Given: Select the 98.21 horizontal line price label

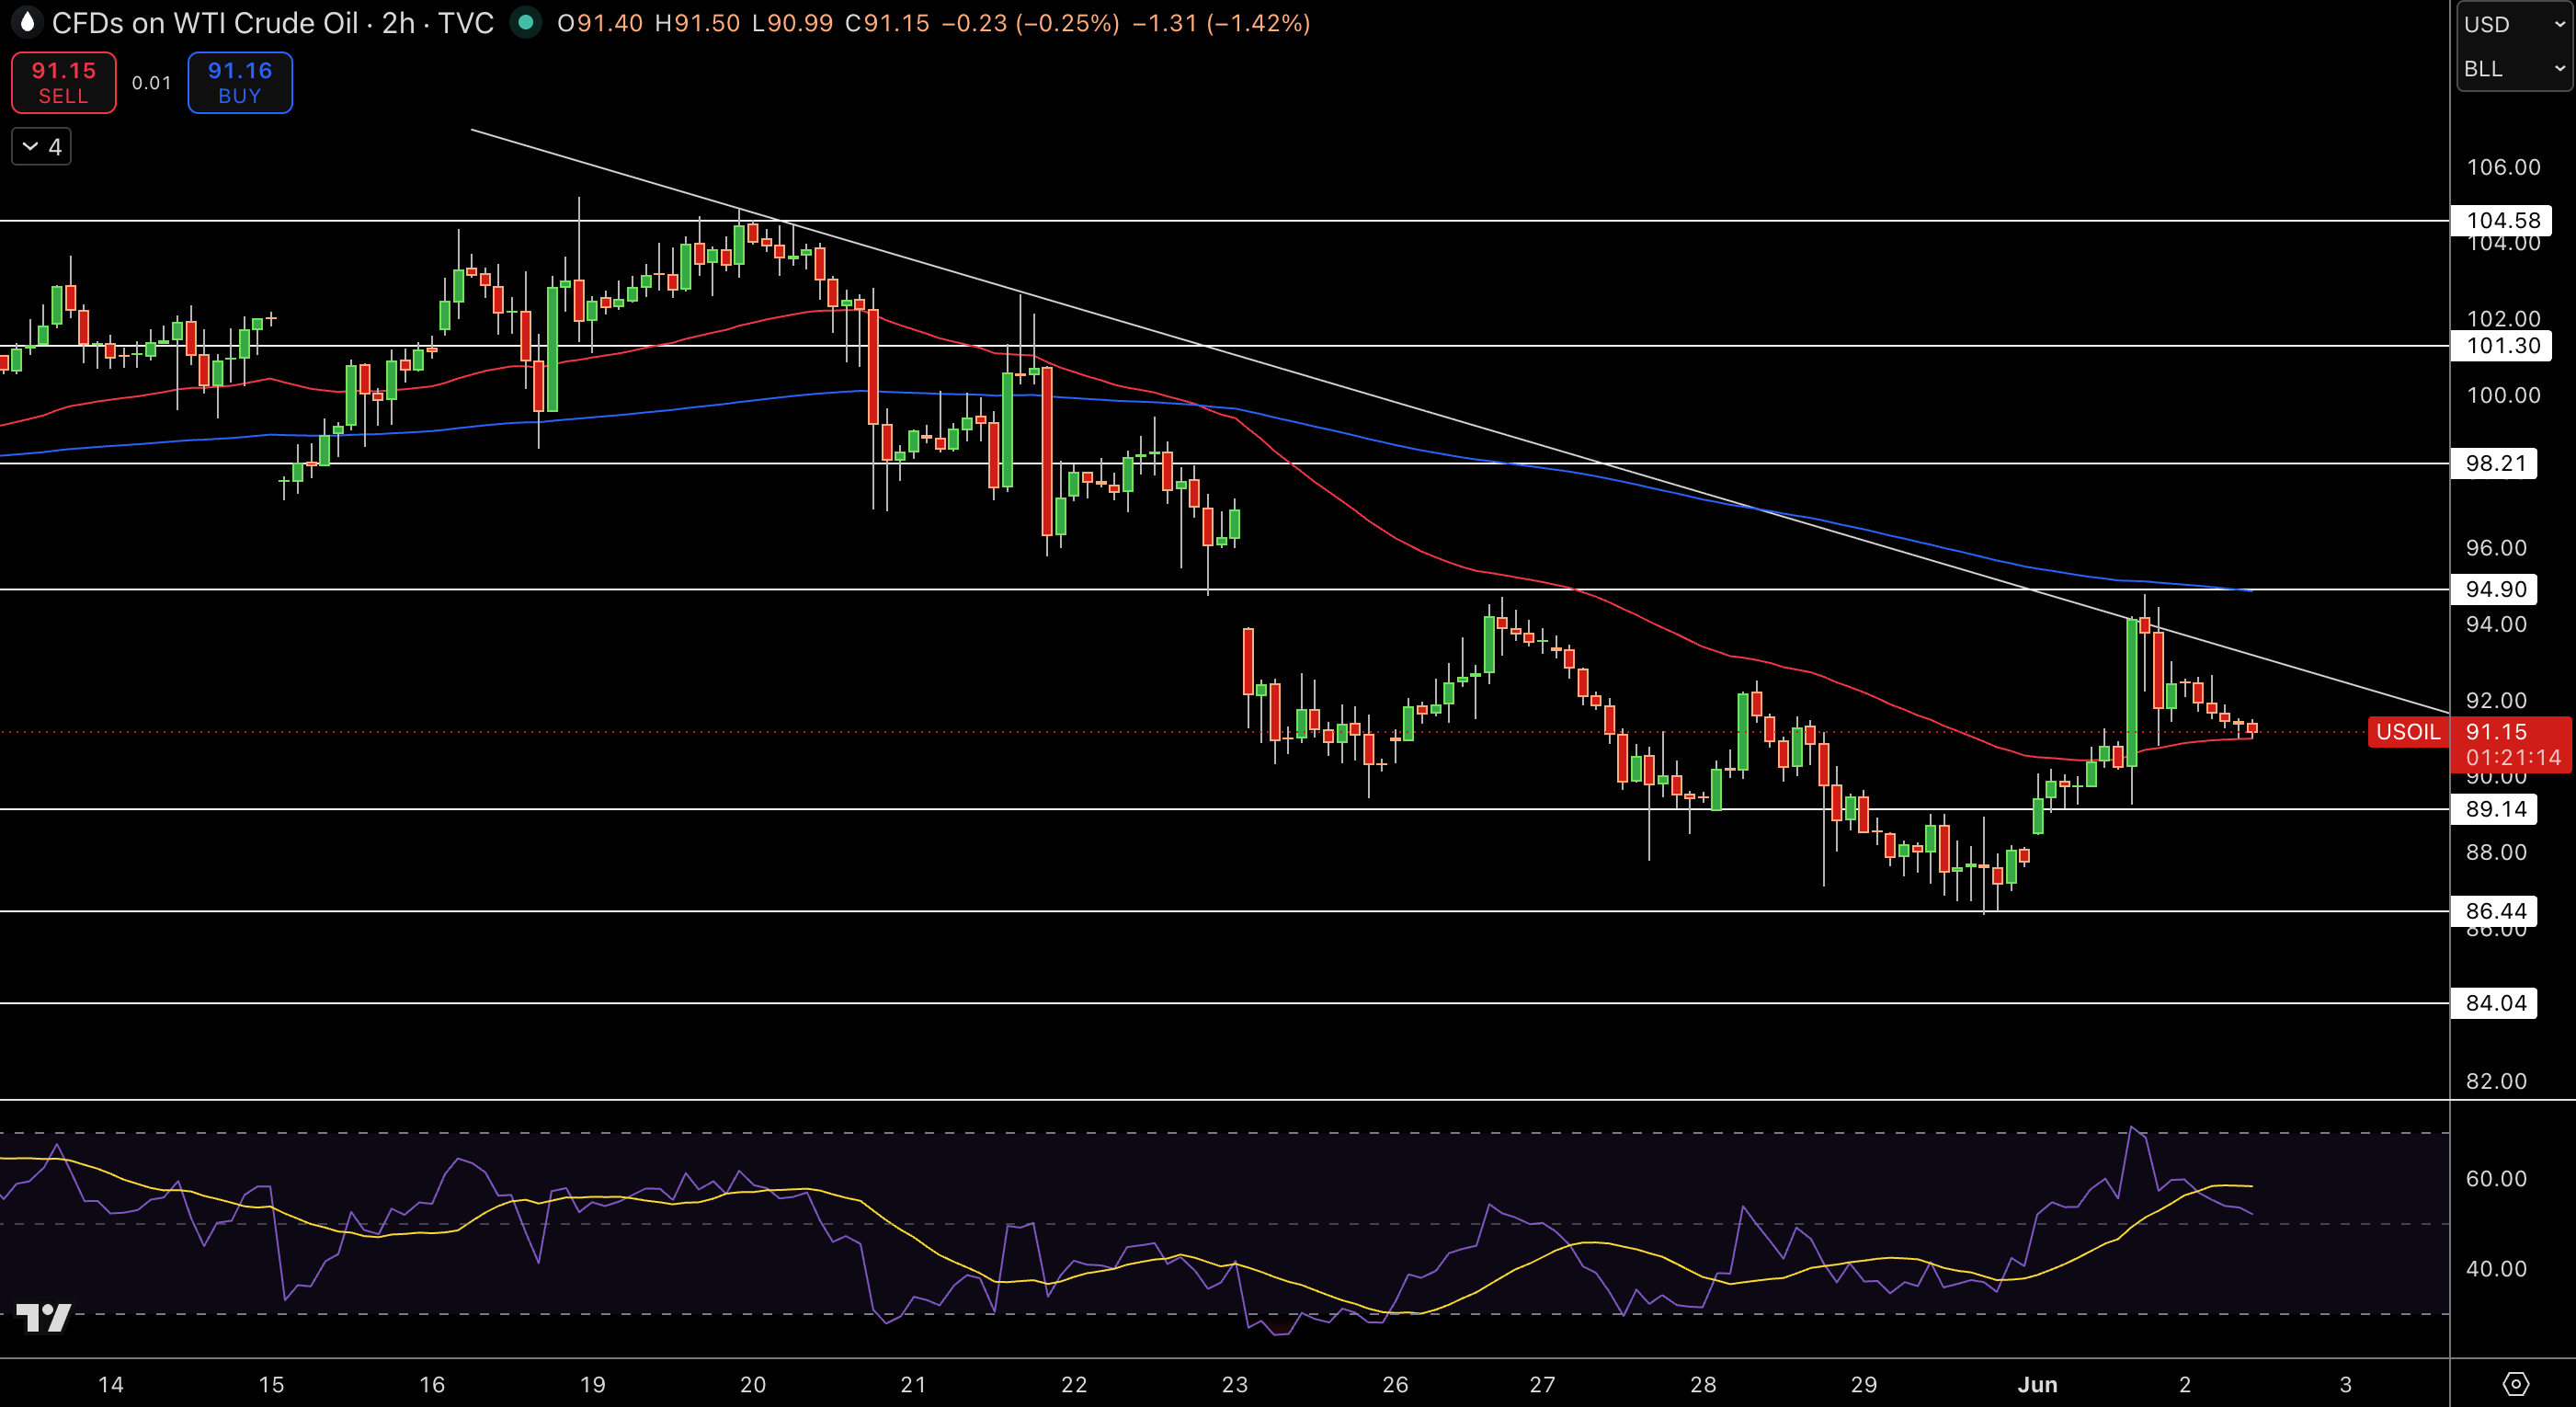Looking at the screenshot, I should (x=2494, y=463).
